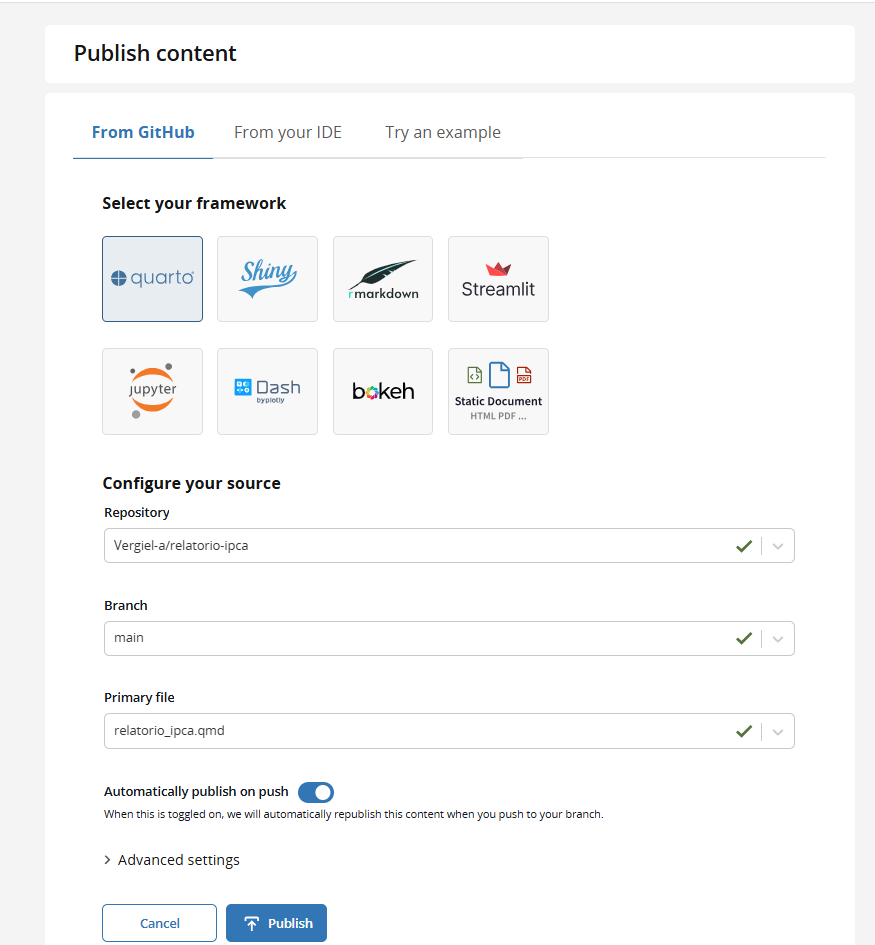Click the From GitHub tab
The width and height of the screenshot is (875, 945).
[143, 132]
